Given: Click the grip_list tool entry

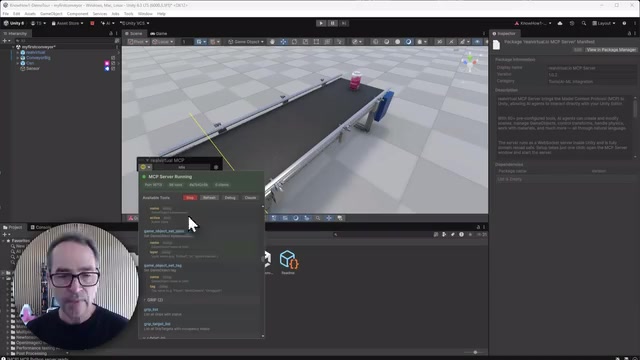Looking at the screenshot, I should click(x=151, y=309).
